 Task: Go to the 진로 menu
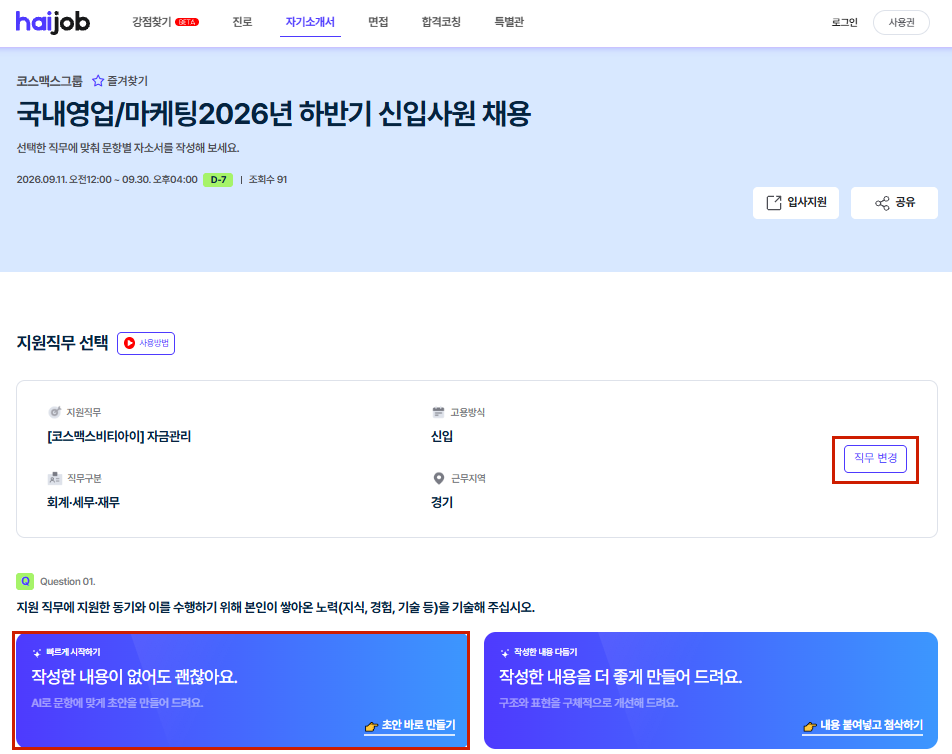(x=242, y=22)
